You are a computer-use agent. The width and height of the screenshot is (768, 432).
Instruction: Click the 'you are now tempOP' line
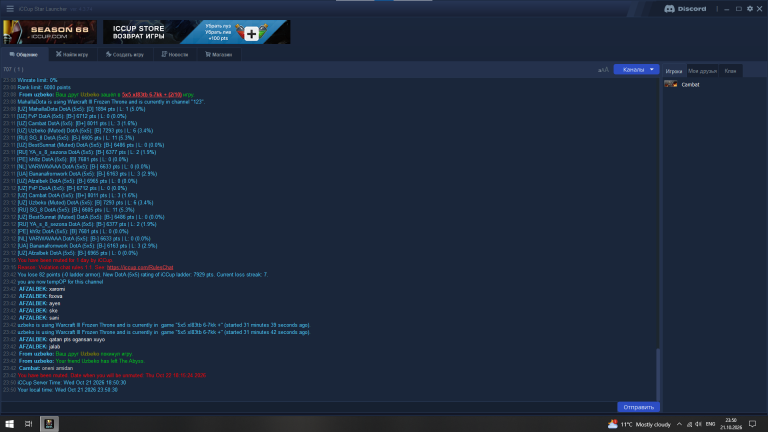(x=60, y=282)
